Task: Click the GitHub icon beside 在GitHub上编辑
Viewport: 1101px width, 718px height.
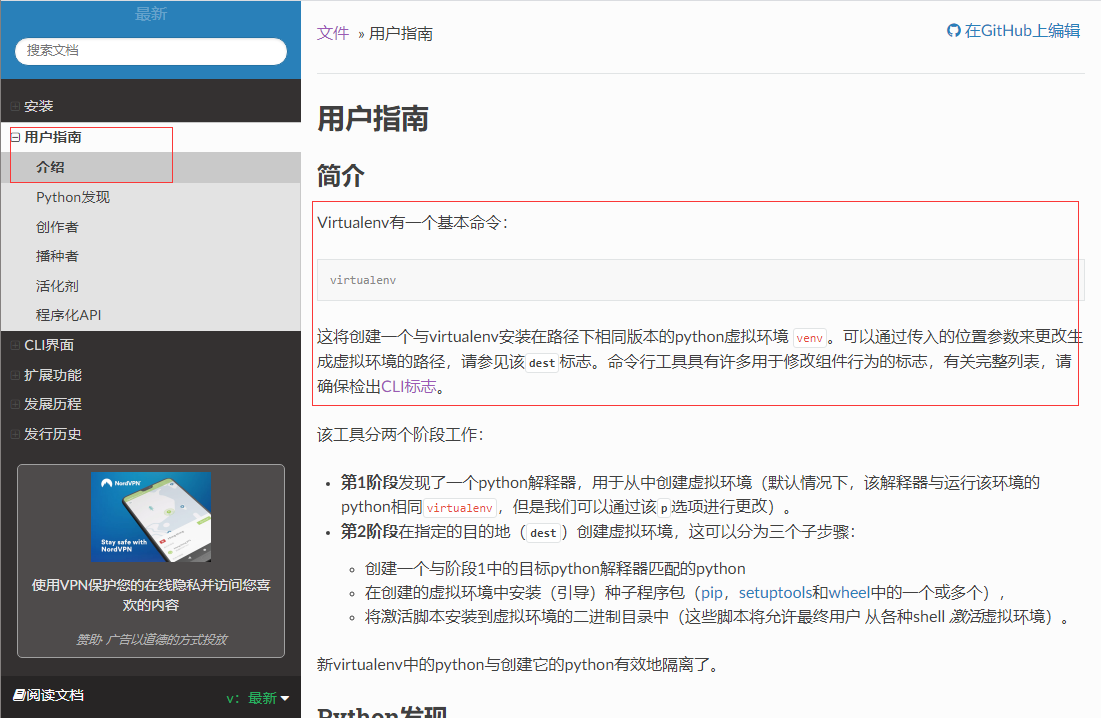Action: coord(953,30)
